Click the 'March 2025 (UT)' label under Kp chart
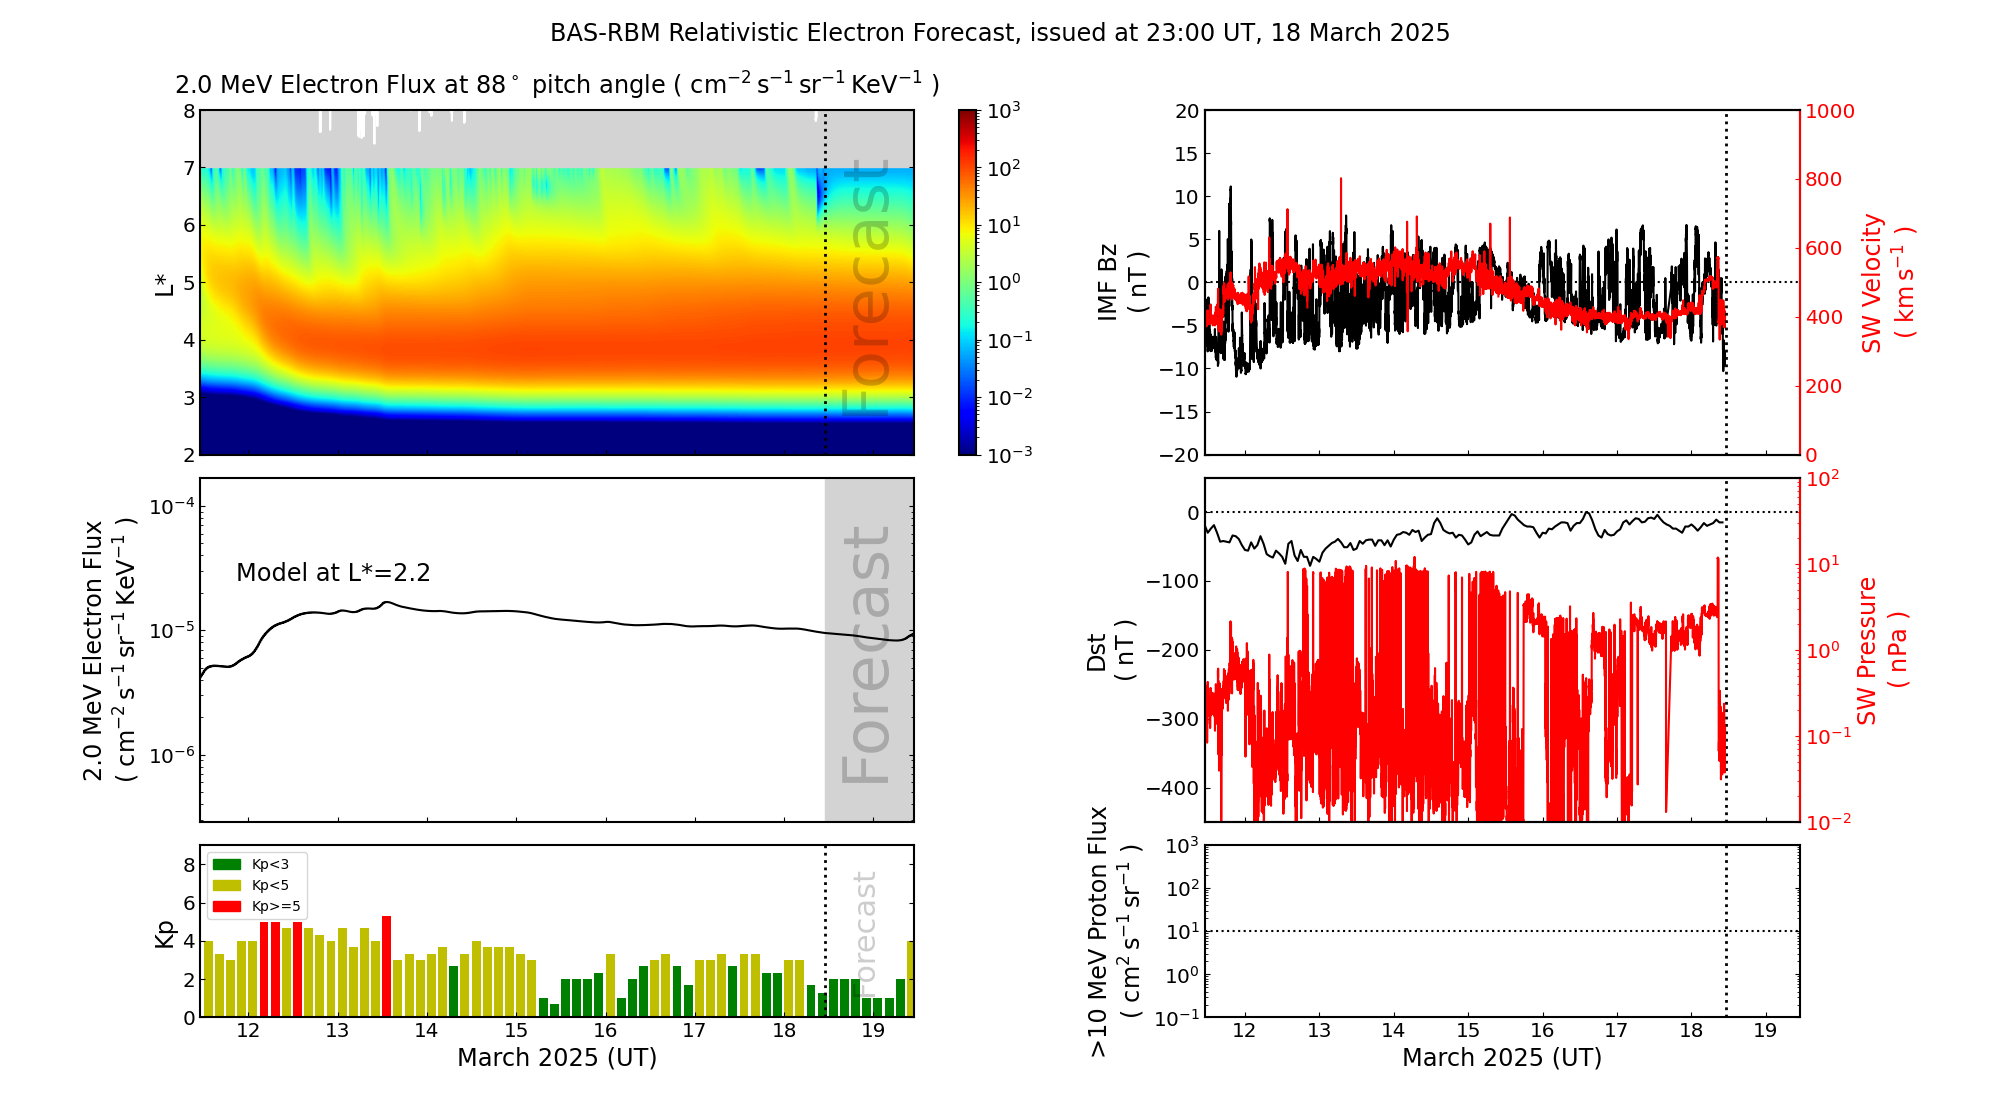 pos(557,1058)
